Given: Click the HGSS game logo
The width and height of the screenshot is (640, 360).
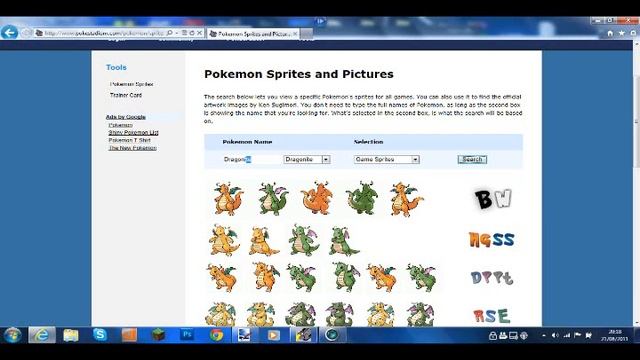Looking at the screenshot, I should [491, 239].
